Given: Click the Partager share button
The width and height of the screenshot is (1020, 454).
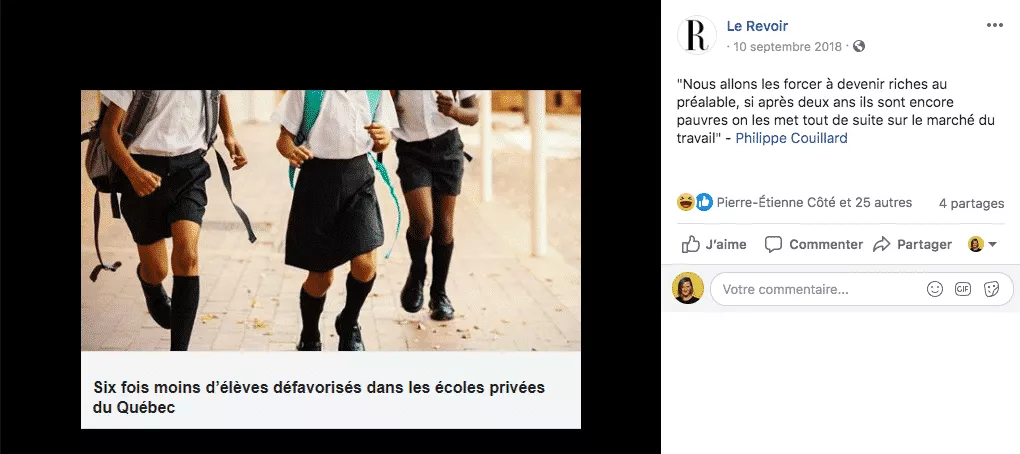Looking at the screenshot, I should tap(912, 245).
